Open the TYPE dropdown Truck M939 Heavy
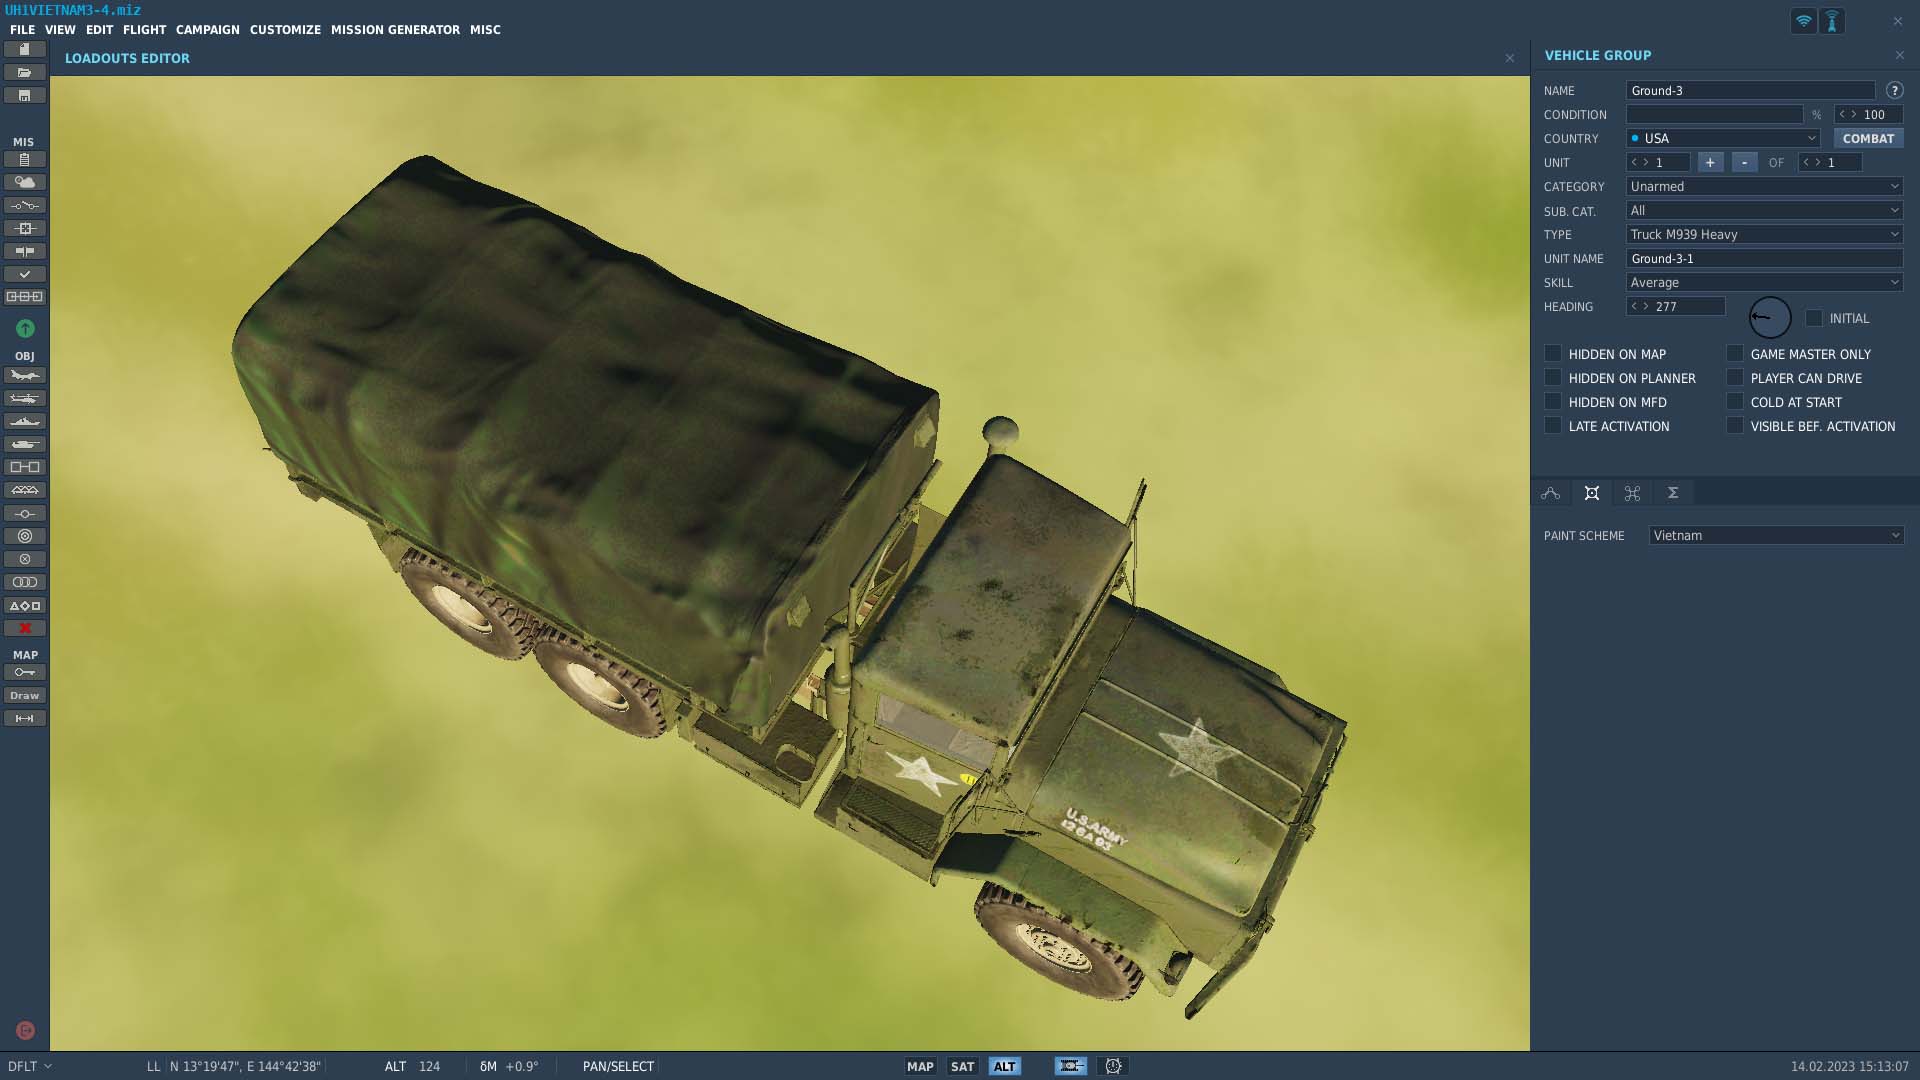 (x=1764, y=234)
